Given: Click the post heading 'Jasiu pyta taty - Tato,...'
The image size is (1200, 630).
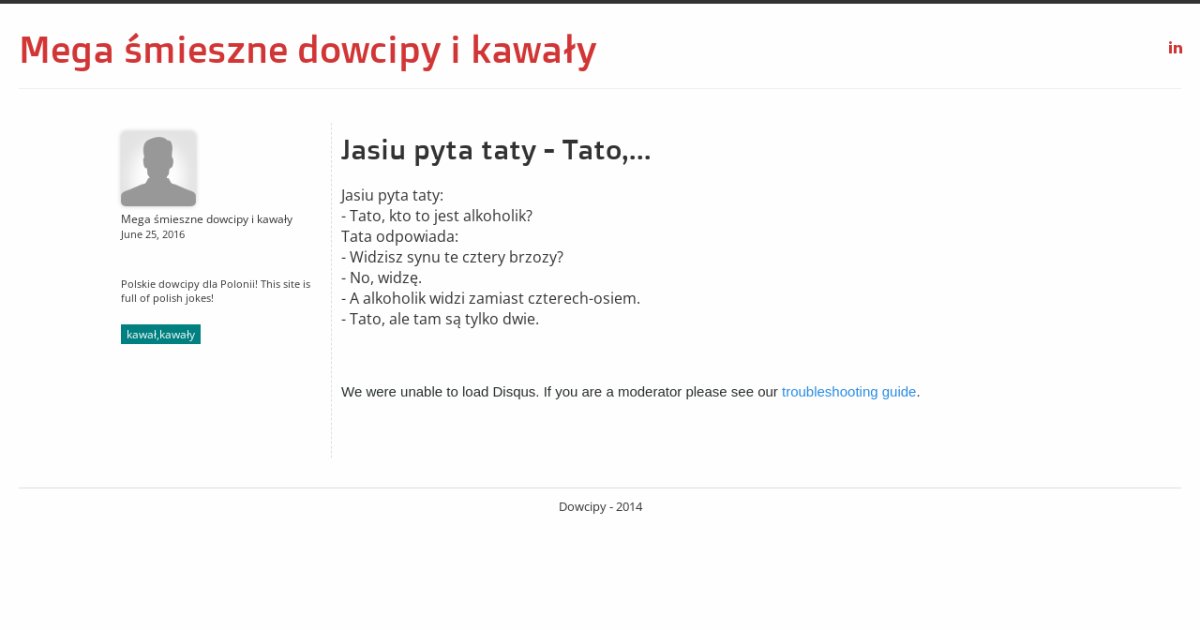Looking at the screenshot, I should pyautogui.click(x=495, y=150).
